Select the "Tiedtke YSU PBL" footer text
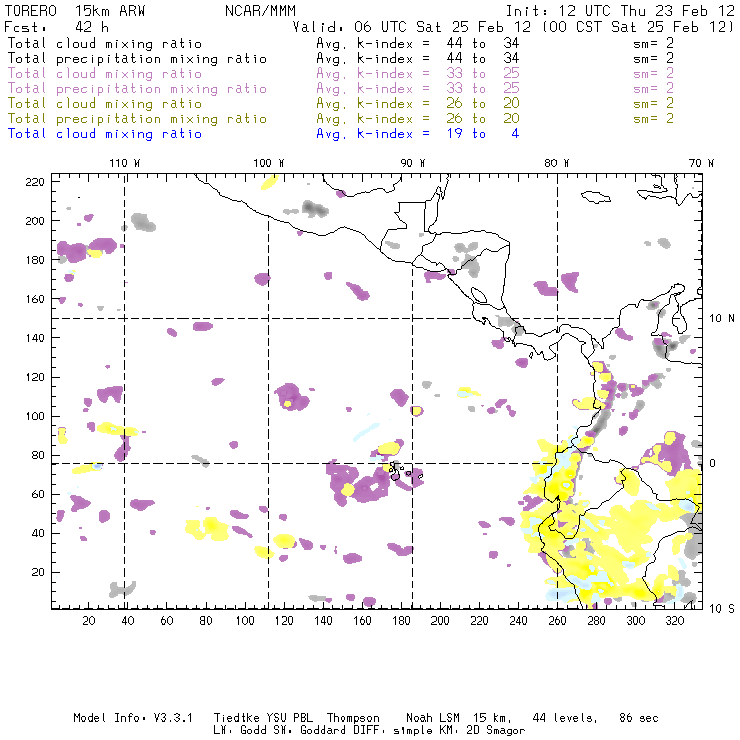740x740 pixels. click(x=263, y=718)
